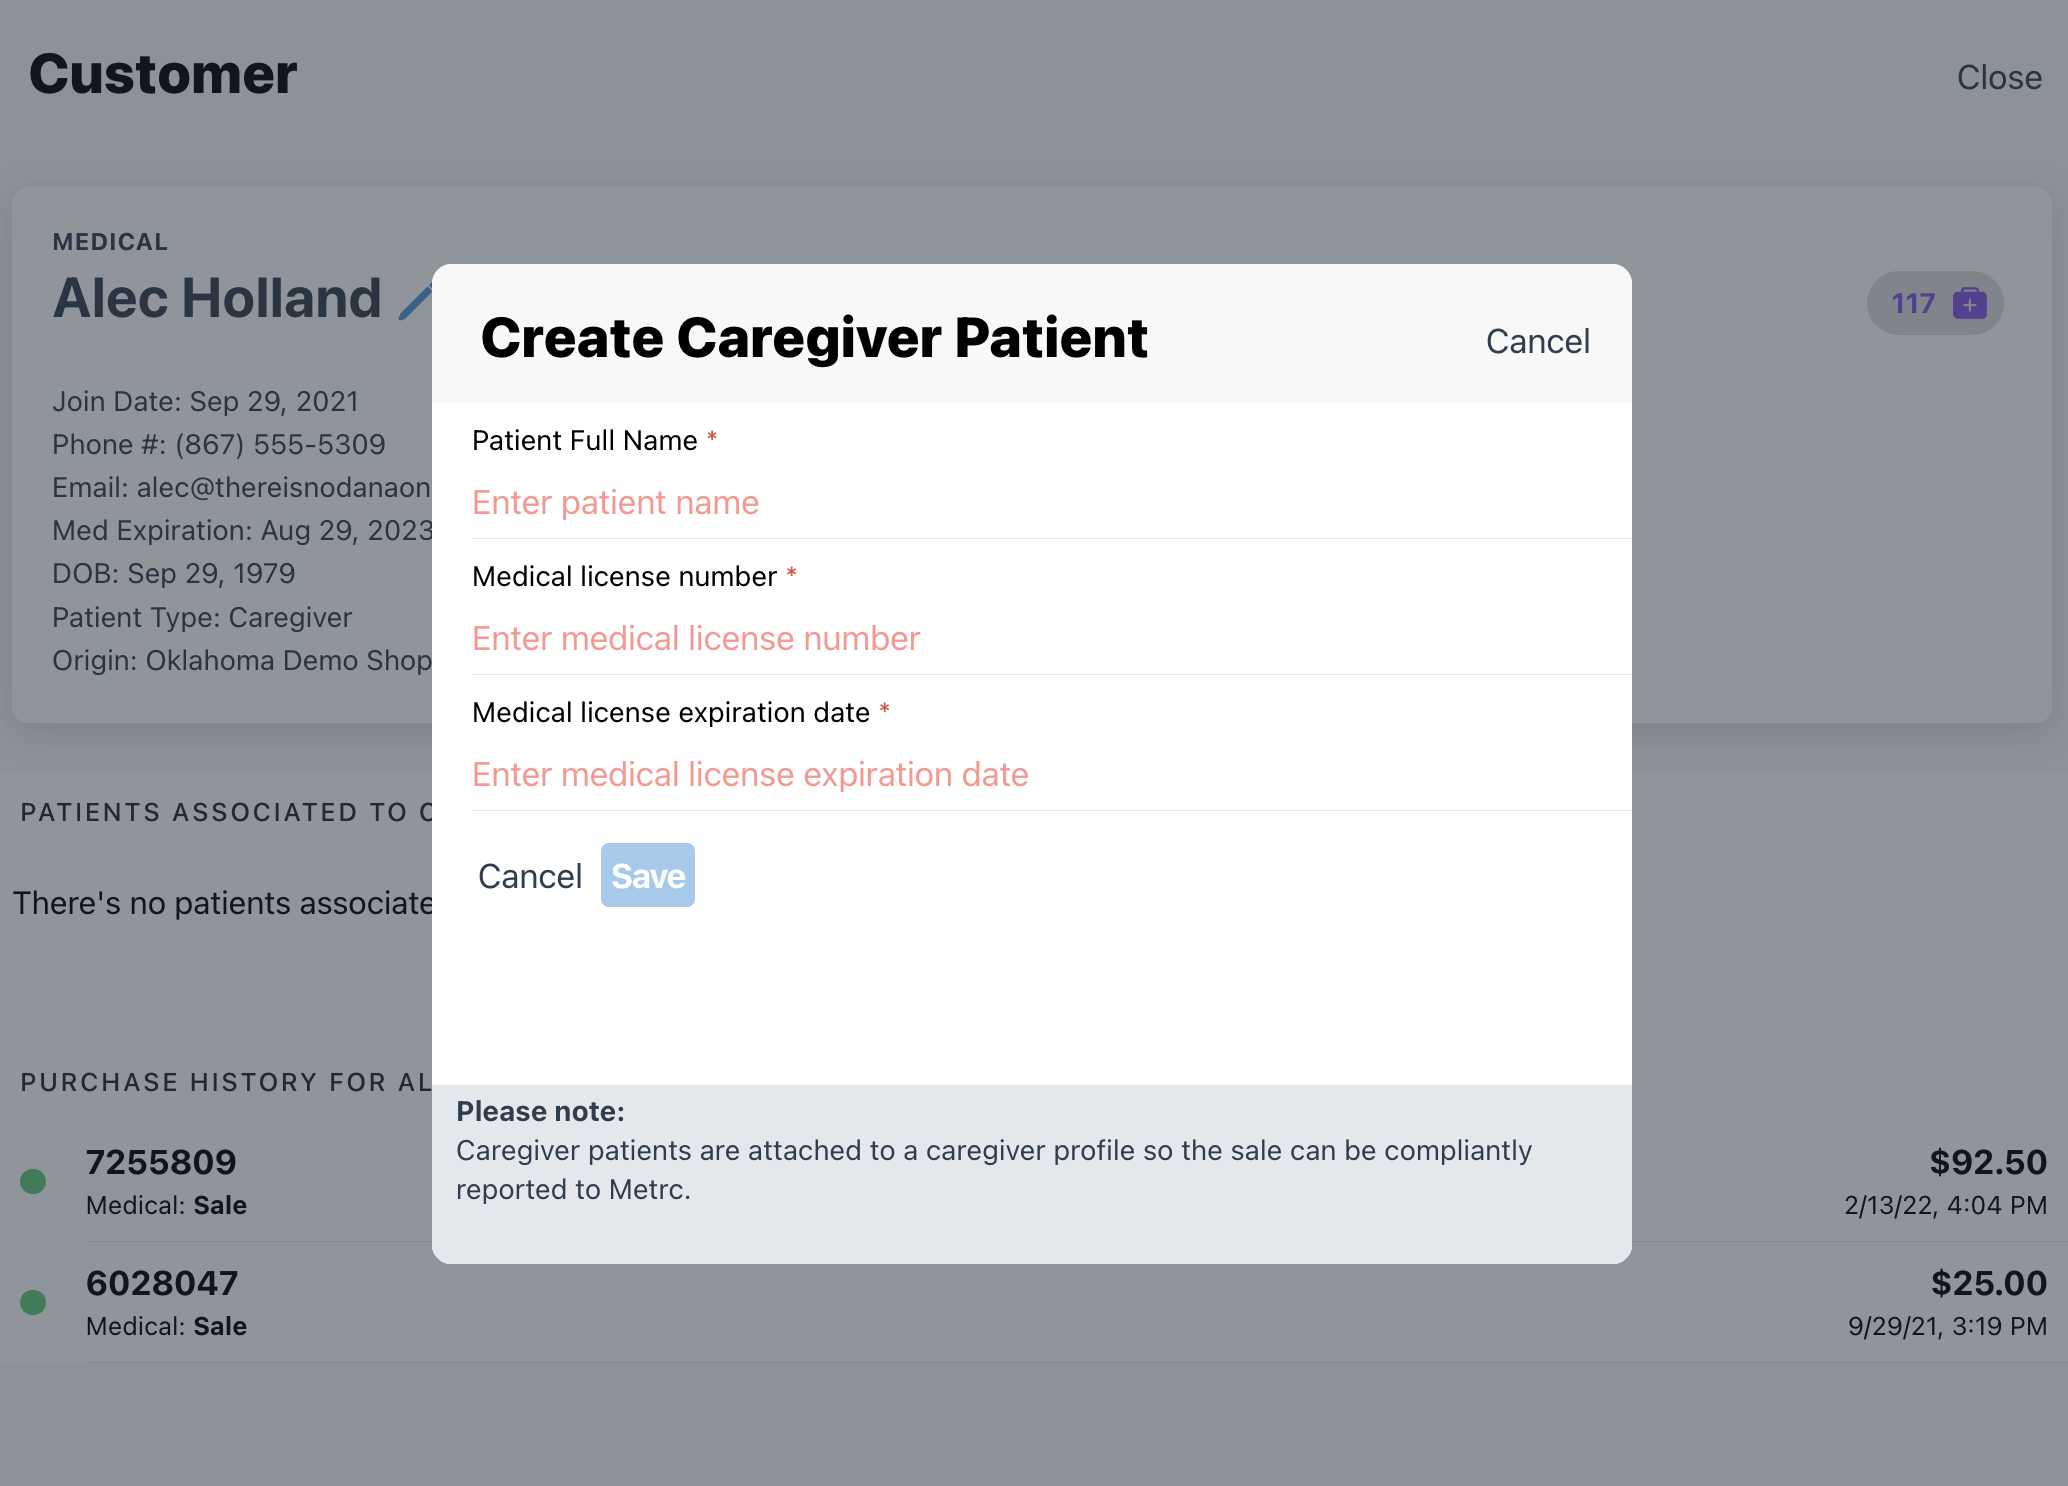Click the green dot beside order 7255809
This screenshot has height=1486, width=2068.
(x=33, y=1182)
